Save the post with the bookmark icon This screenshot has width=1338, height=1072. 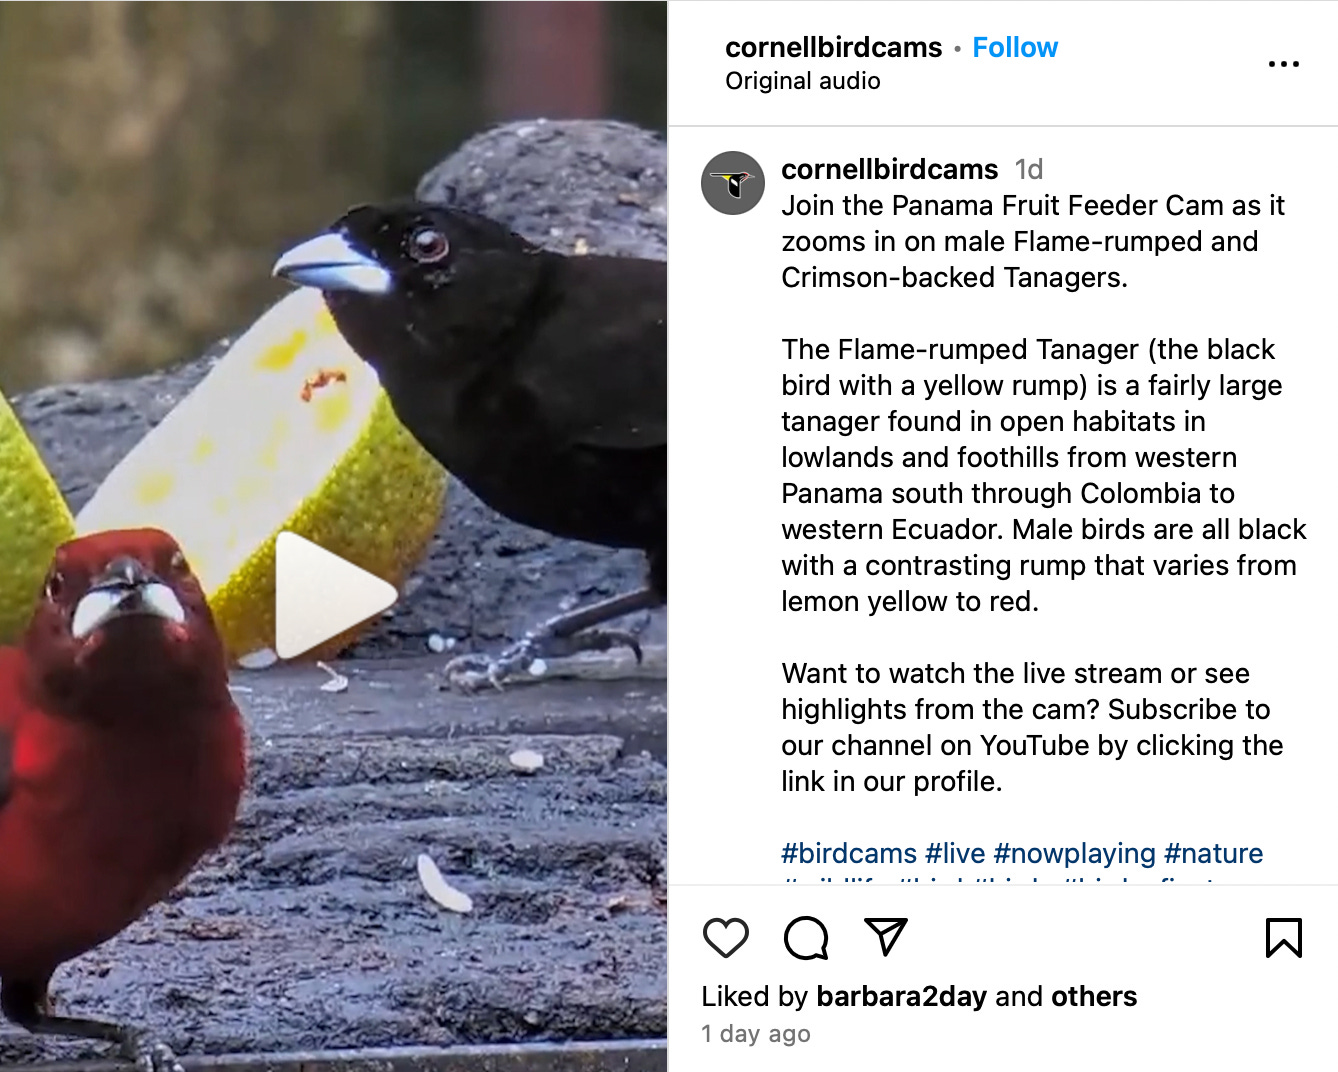click(1283, 938)
